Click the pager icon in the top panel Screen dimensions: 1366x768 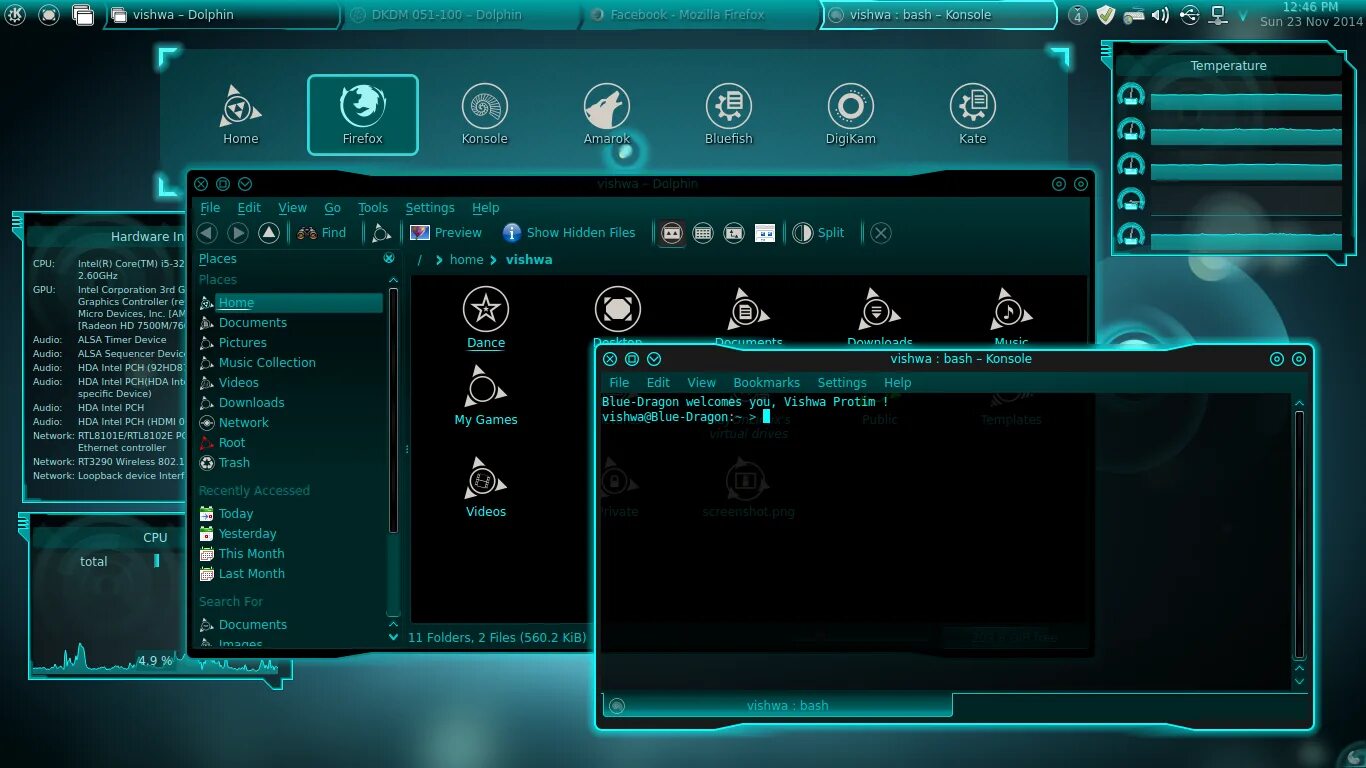(x=84, y=15)
